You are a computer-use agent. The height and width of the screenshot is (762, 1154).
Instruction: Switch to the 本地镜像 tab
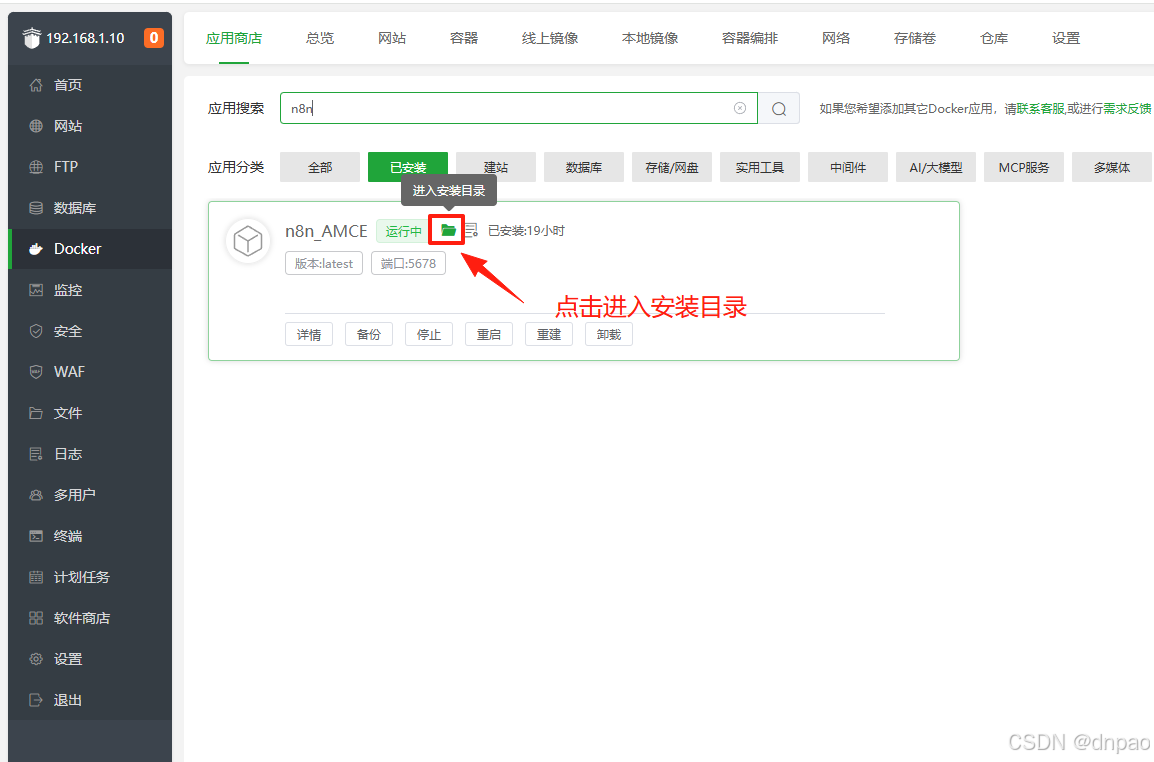click(x=650, y=38)
